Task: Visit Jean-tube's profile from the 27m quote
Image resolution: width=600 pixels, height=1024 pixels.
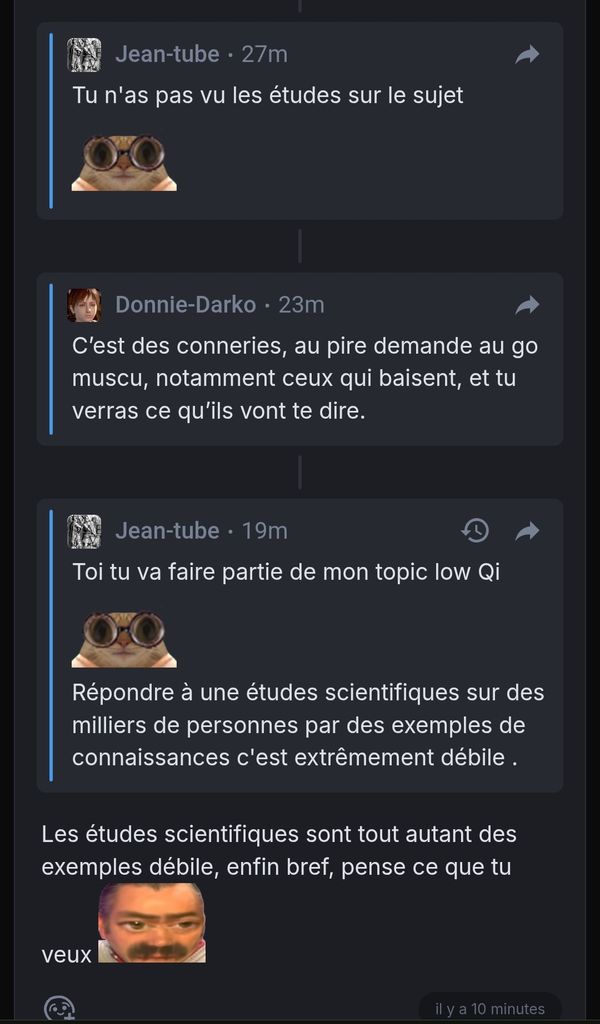Action: [167, 55]
